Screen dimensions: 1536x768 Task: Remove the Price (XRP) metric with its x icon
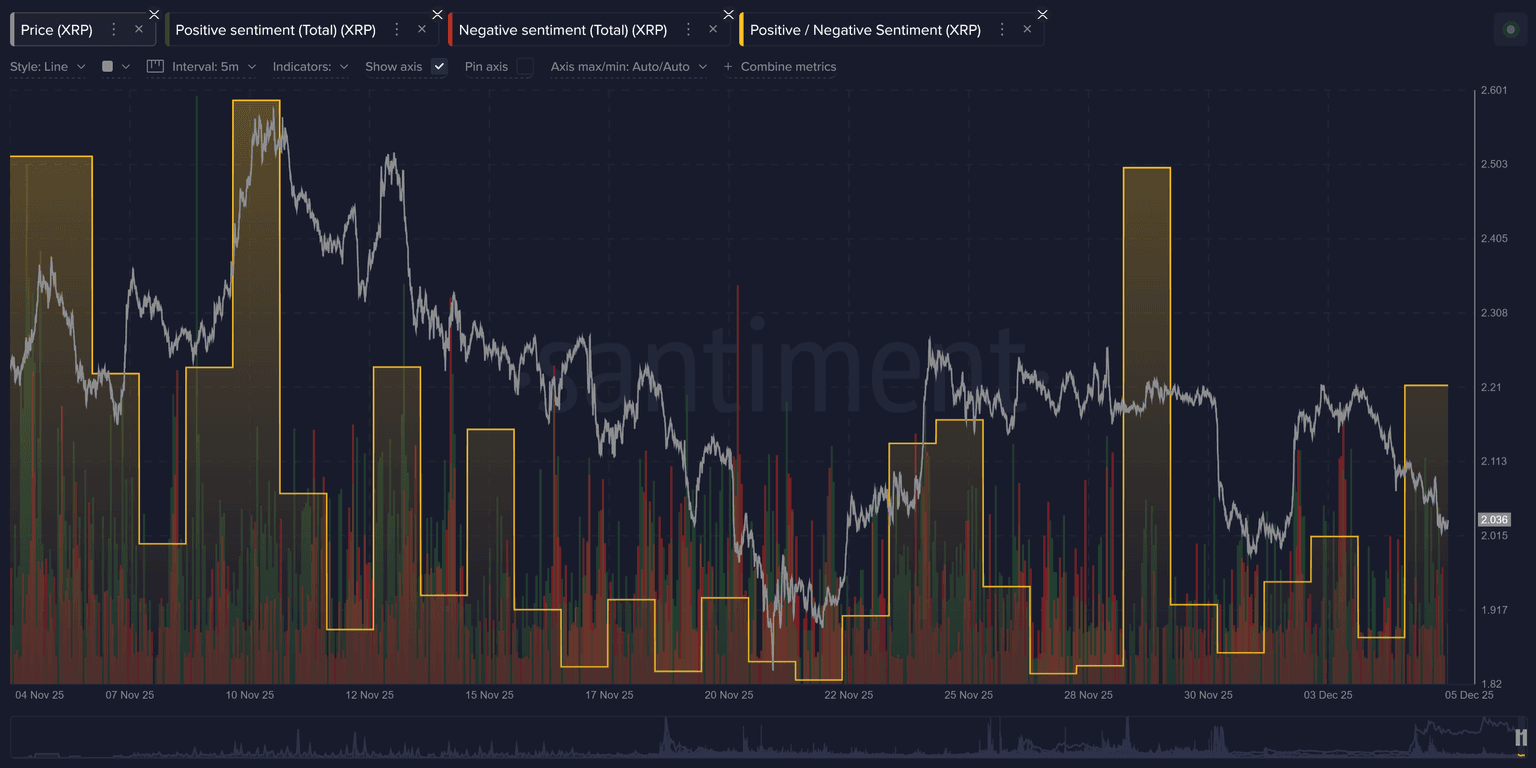pos(139,30)
